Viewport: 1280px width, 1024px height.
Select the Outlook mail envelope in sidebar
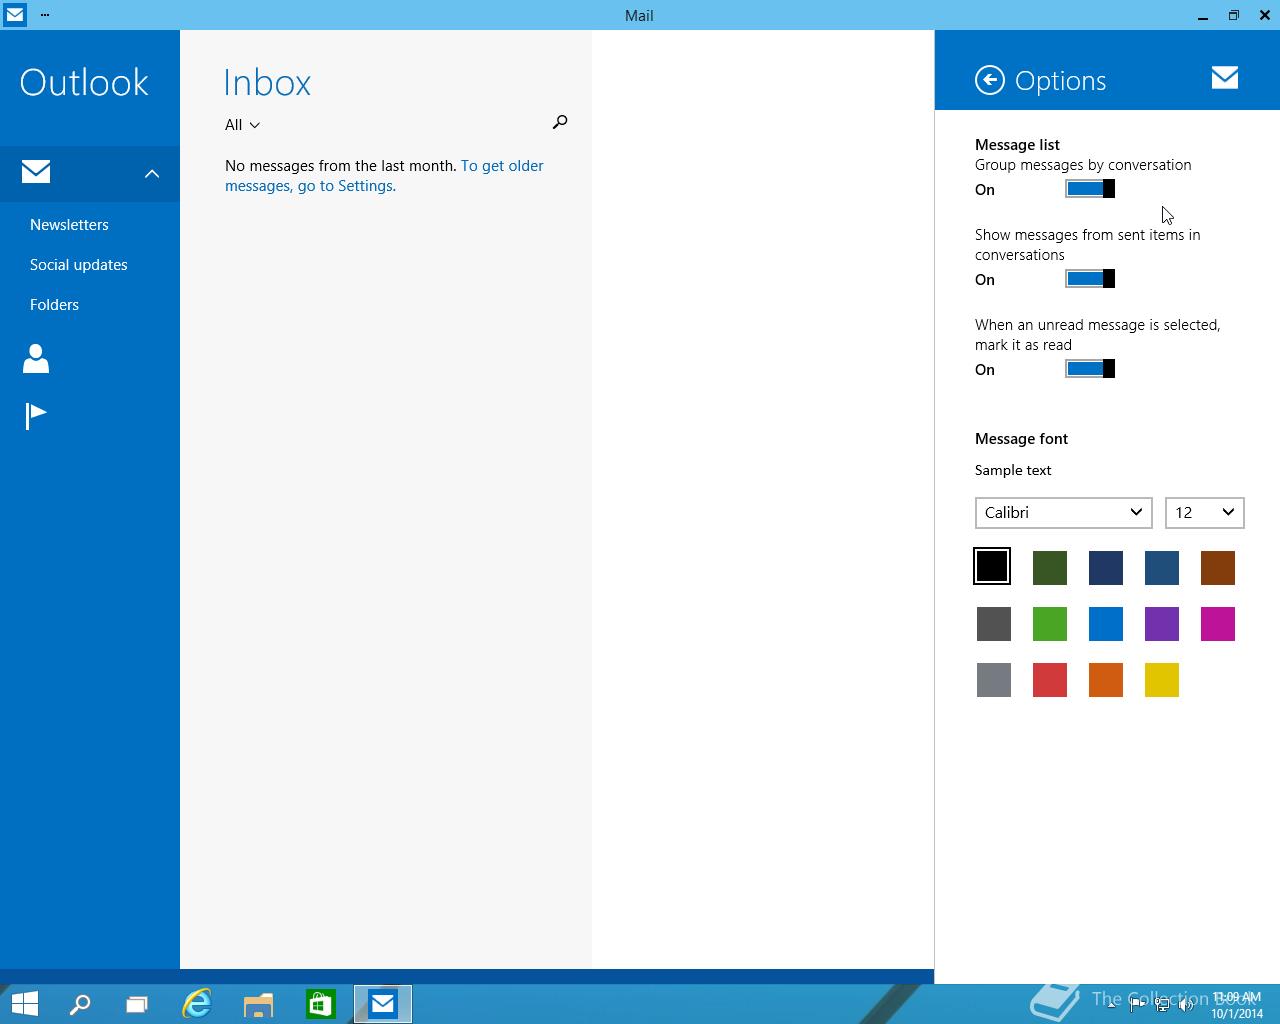coord(36,172)
